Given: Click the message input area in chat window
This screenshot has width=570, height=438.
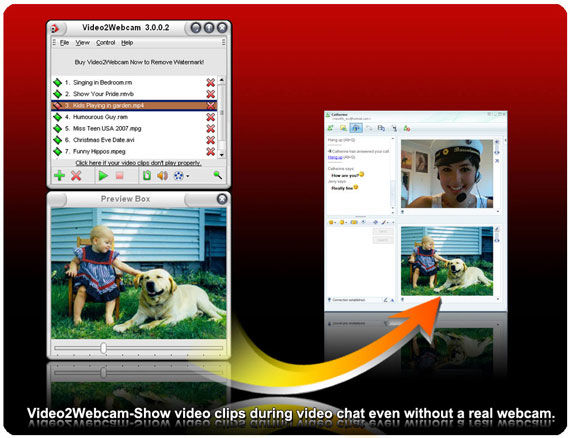Looking at the screenshot, I should point(350,261).
